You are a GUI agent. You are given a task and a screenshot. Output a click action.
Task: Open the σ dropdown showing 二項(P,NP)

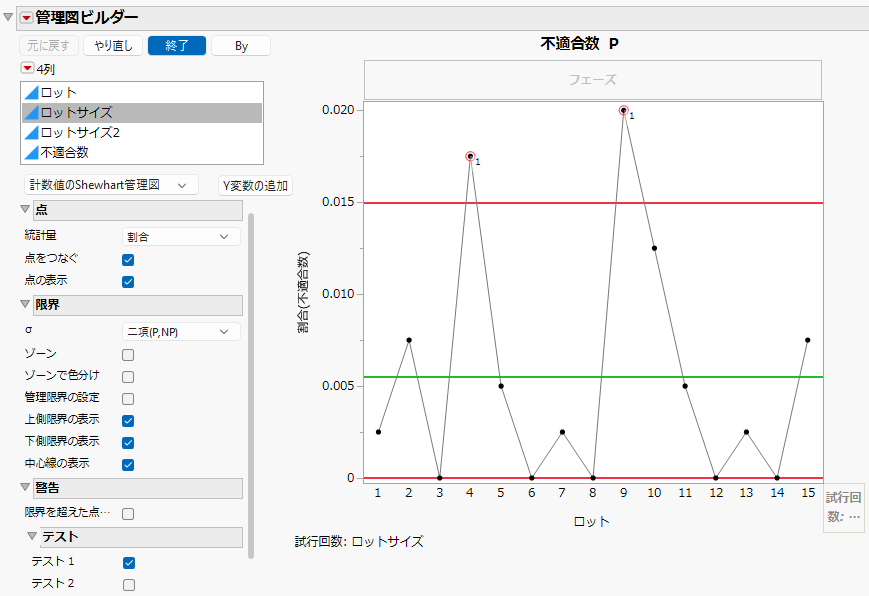tap(181, 332)
